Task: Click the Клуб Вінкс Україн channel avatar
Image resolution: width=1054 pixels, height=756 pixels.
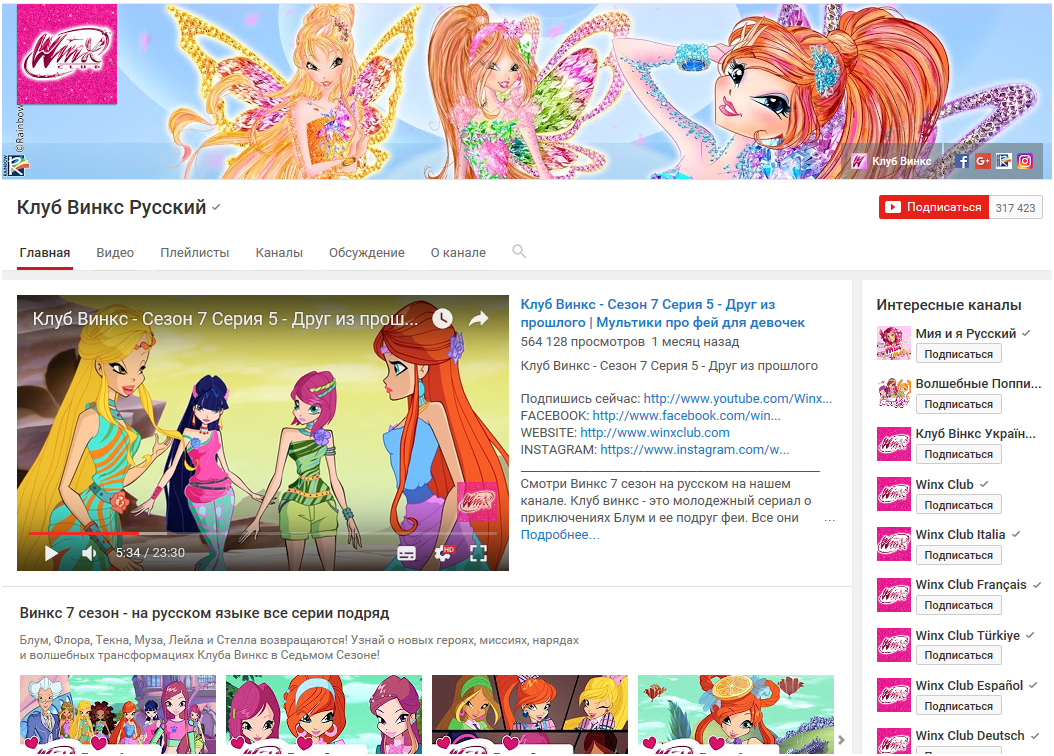Action: click(x=893, y=444)
